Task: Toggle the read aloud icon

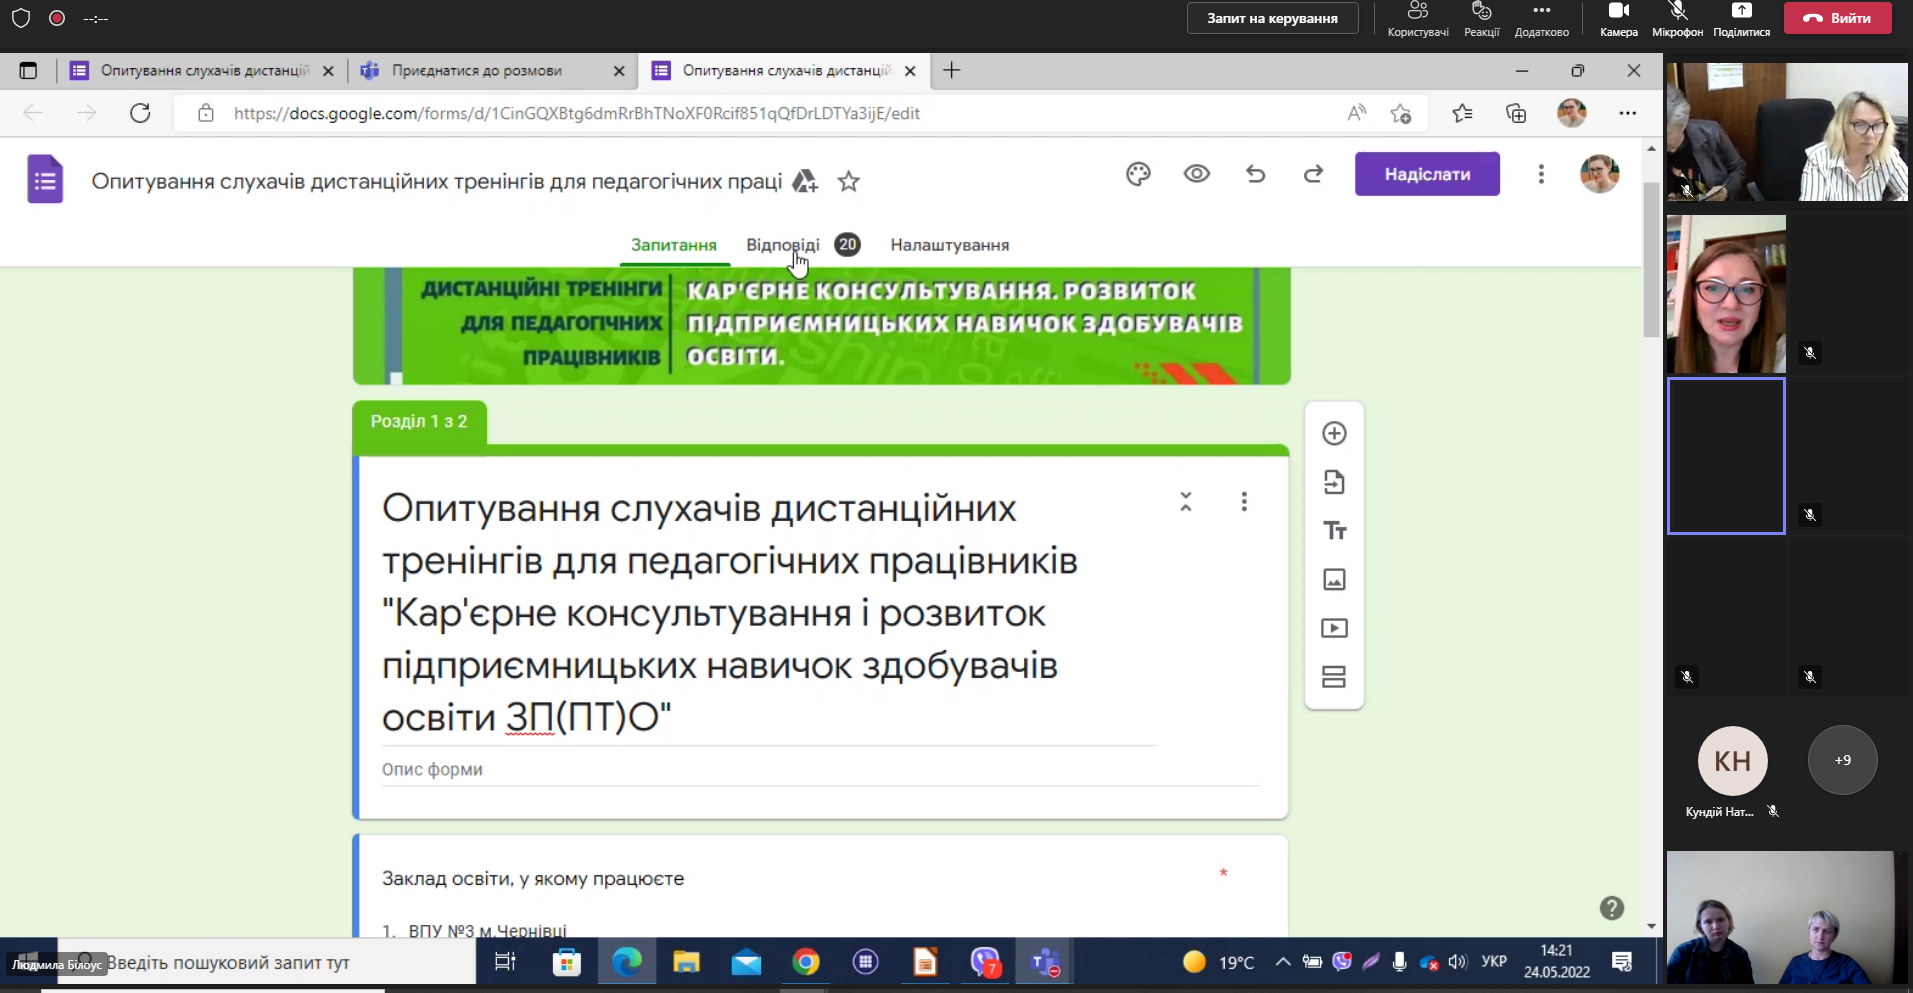Action: tap(1356, 113)
